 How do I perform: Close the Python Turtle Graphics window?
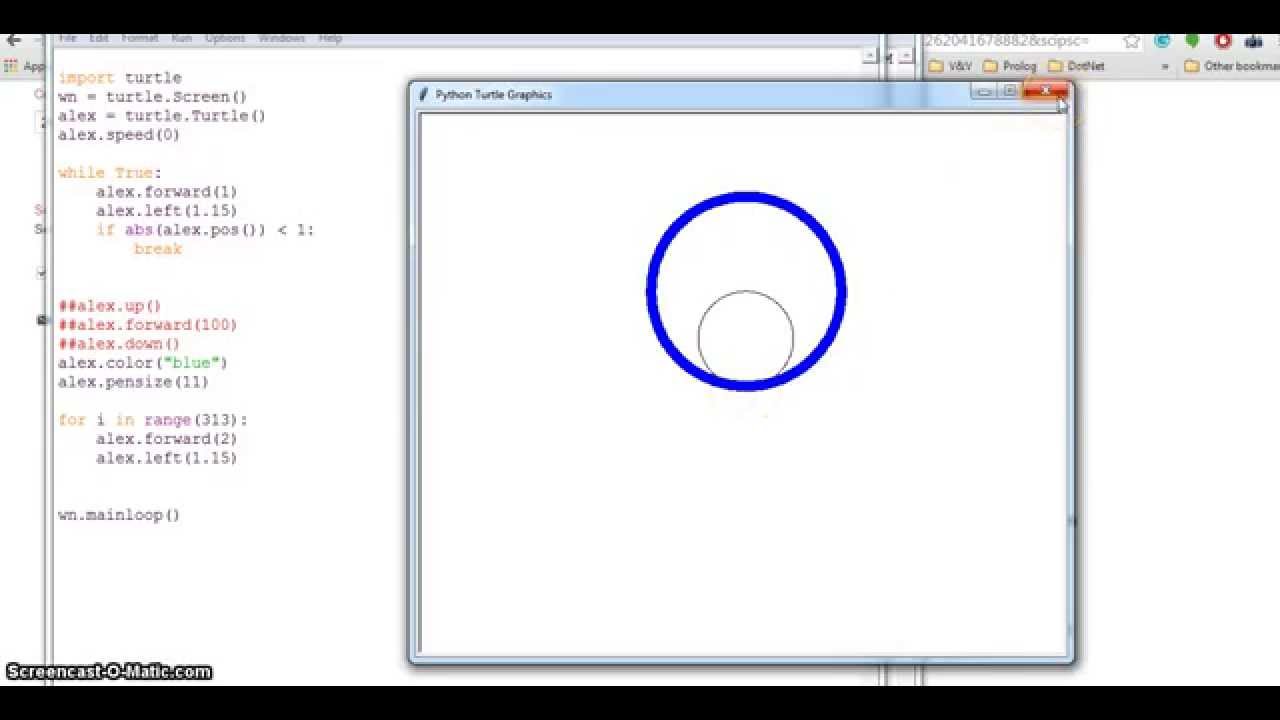point(1045,91)
